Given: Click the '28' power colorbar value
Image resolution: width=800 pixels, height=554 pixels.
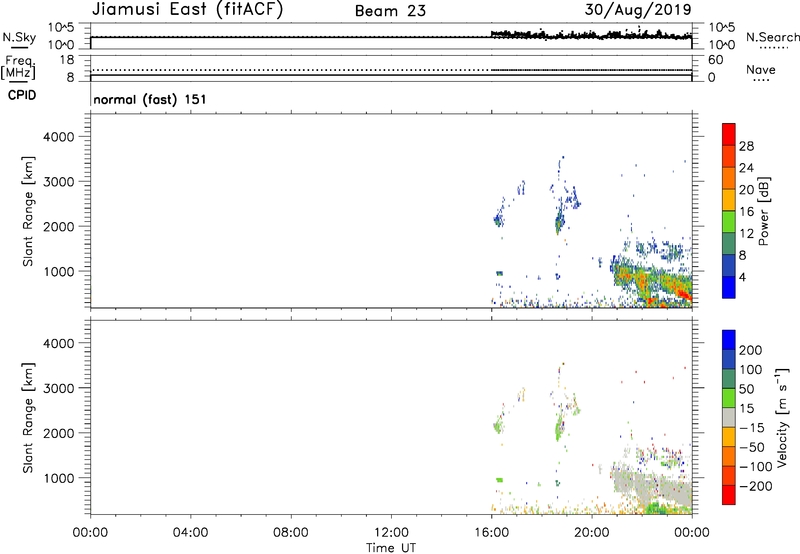Looking at the screenshot, I should pyautogui.click(x=746, y=146).
